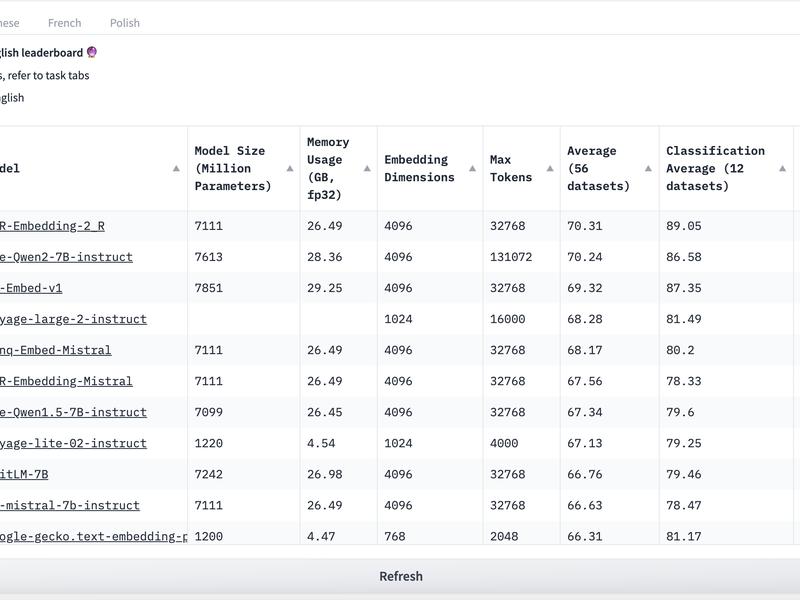Select the max tokens 4000 cell
Screen dimensions: 800x600
point(521,443)
